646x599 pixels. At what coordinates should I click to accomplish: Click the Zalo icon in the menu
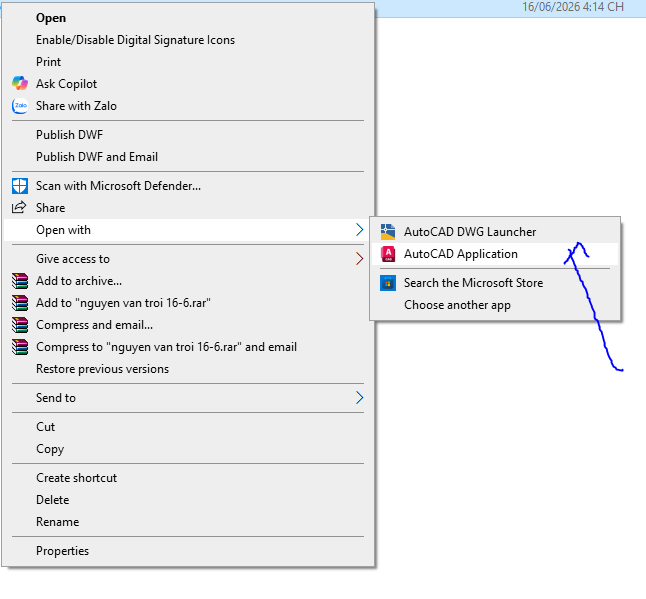pyautogui.click(x=20, y=105)
